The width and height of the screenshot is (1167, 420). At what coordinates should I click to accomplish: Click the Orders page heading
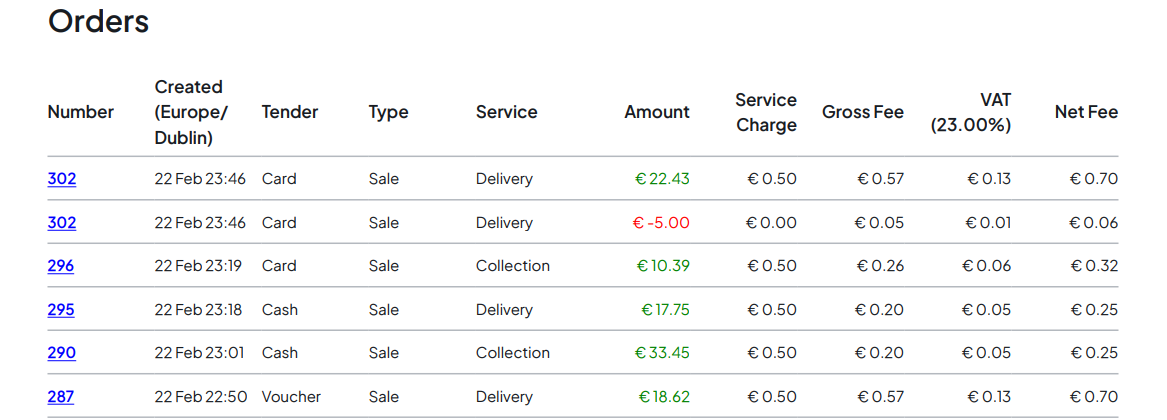(99, 21)
